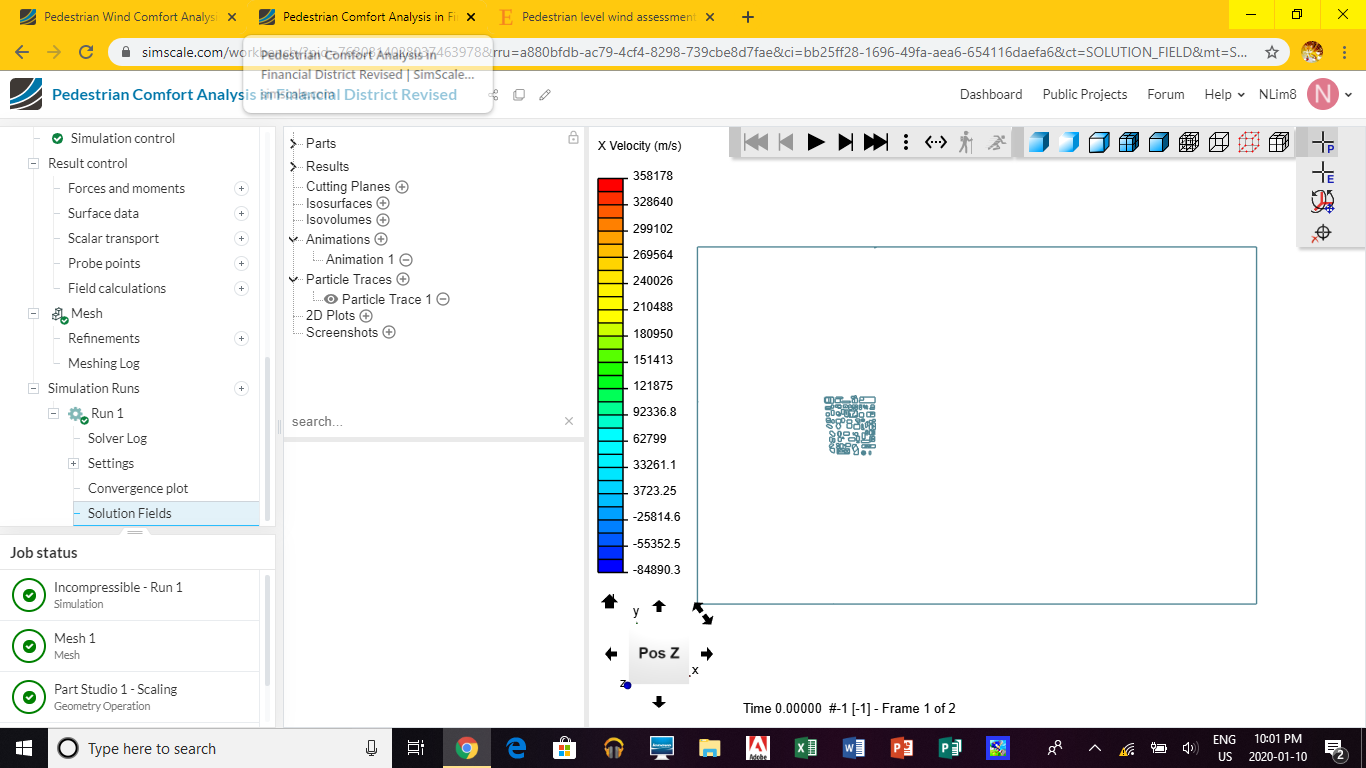1366x768 pixels.
Task: Collapse the Mesh tree section
Action: 34,313
